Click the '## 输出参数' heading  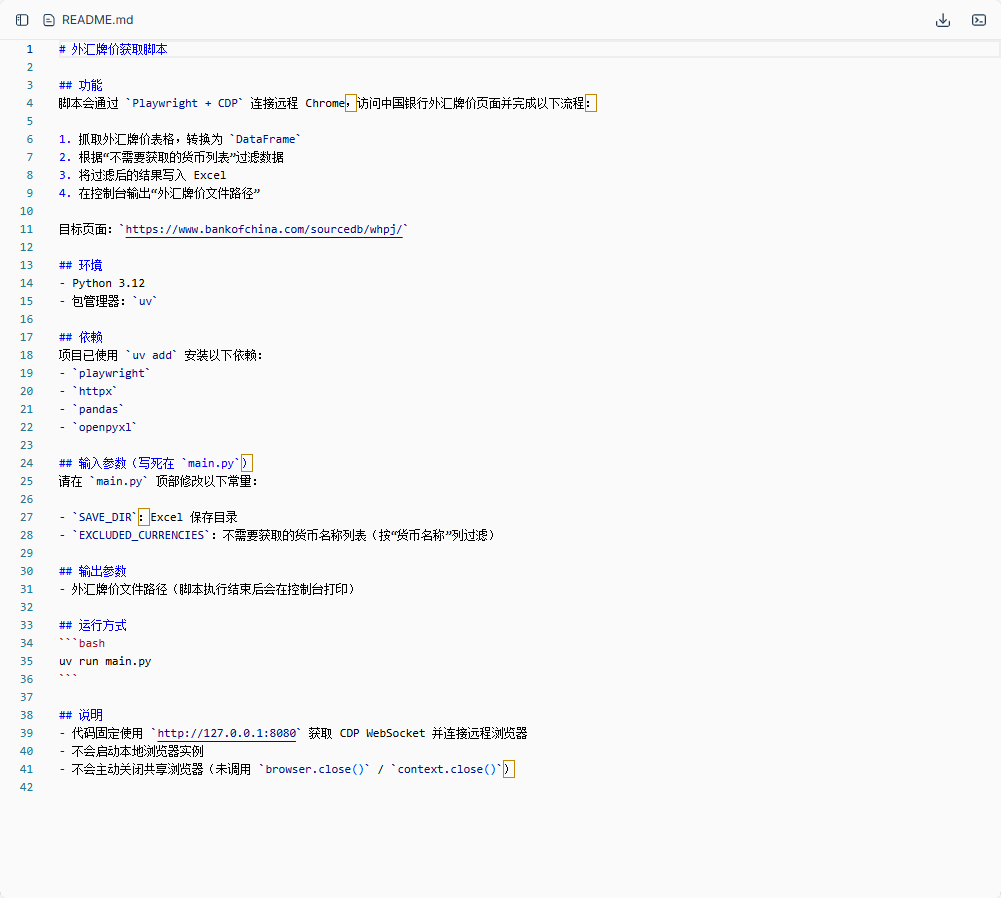(93, 571)
